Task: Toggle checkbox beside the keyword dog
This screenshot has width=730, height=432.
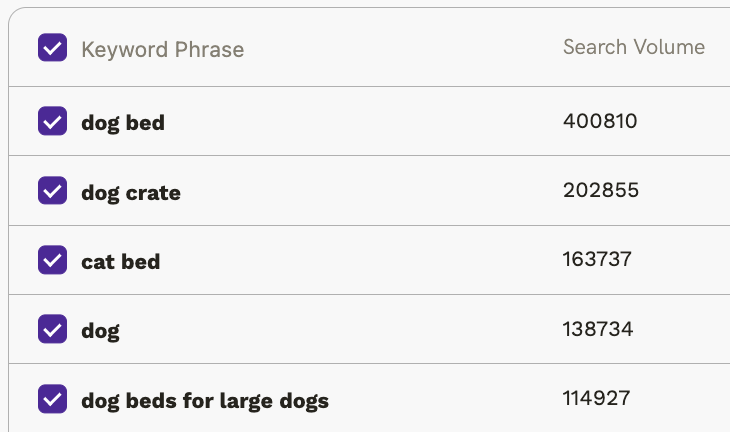Action: coord(52,329)
